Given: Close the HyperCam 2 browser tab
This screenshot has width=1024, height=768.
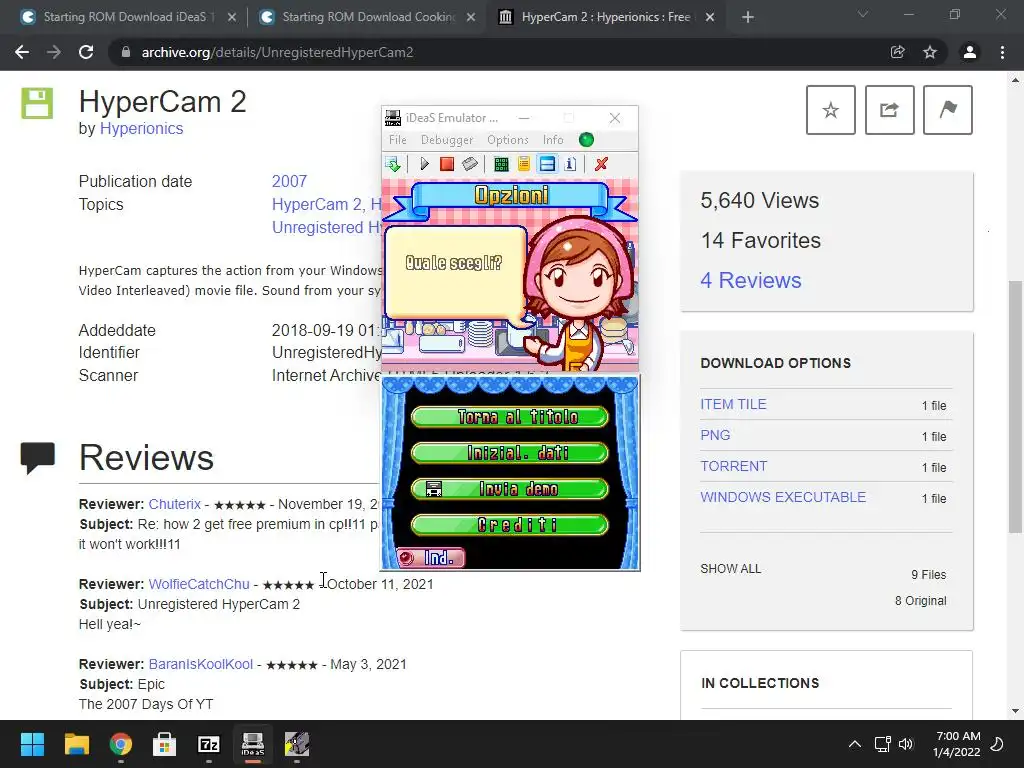Looking at the screenshot, I should pos(710,17).
